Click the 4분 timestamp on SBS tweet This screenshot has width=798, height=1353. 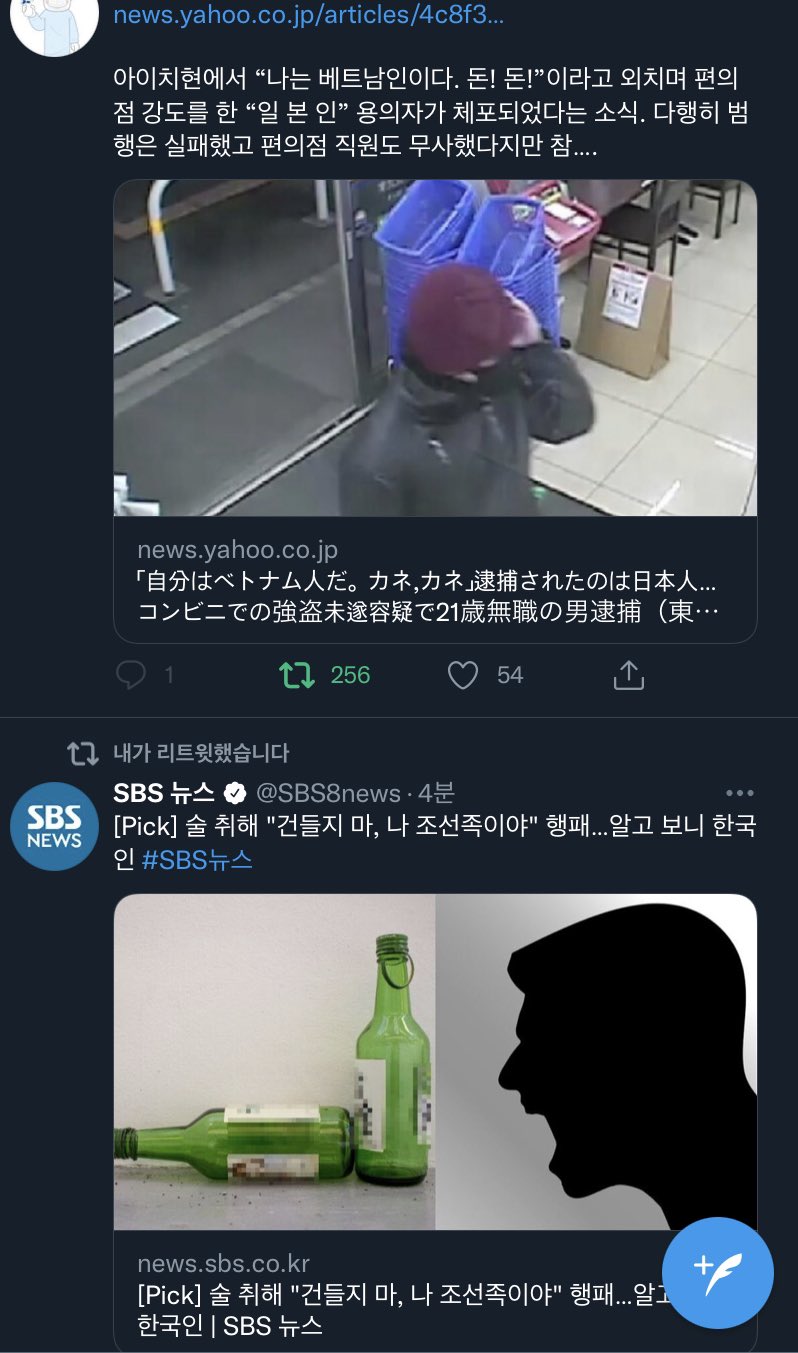pyautogui.click(x=436, y=794)
